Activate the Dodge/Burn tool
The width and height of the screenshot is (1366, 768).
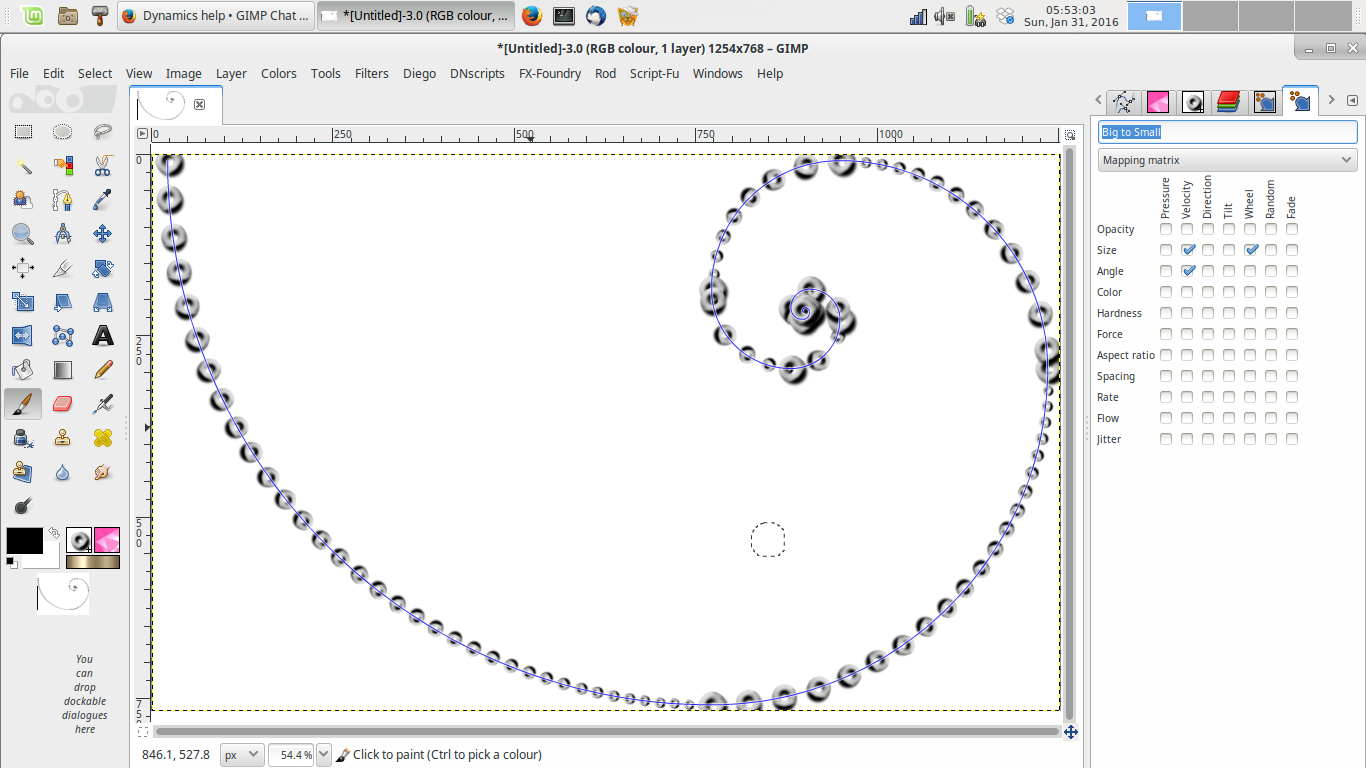23,506
